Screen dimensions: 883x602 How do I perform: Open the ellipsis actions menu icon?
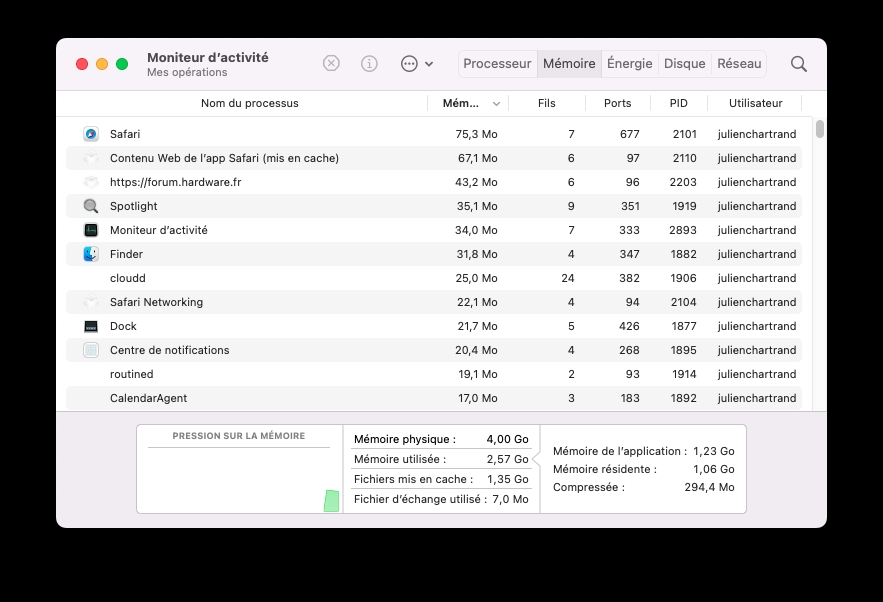[409, 64]
